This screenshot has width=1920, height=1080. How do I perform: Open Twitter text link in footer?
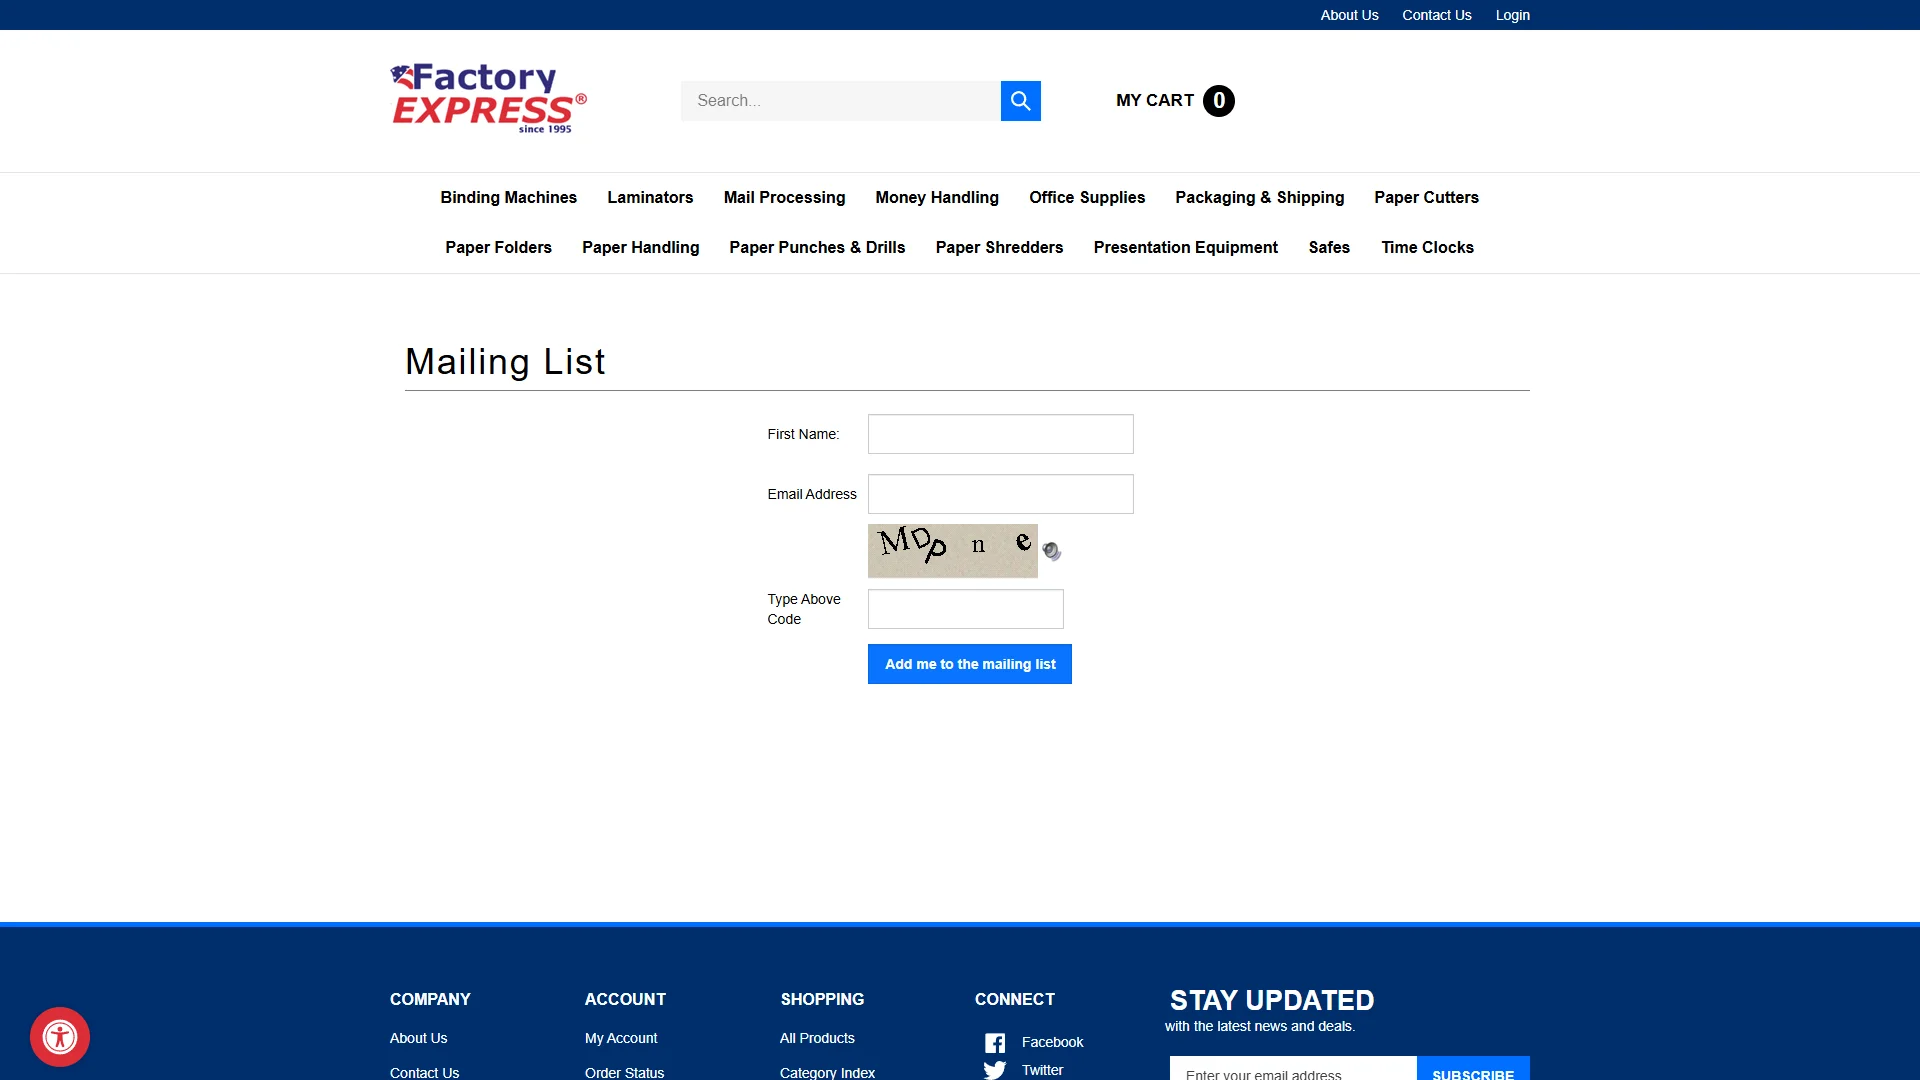click(x=1042, y=1070)
